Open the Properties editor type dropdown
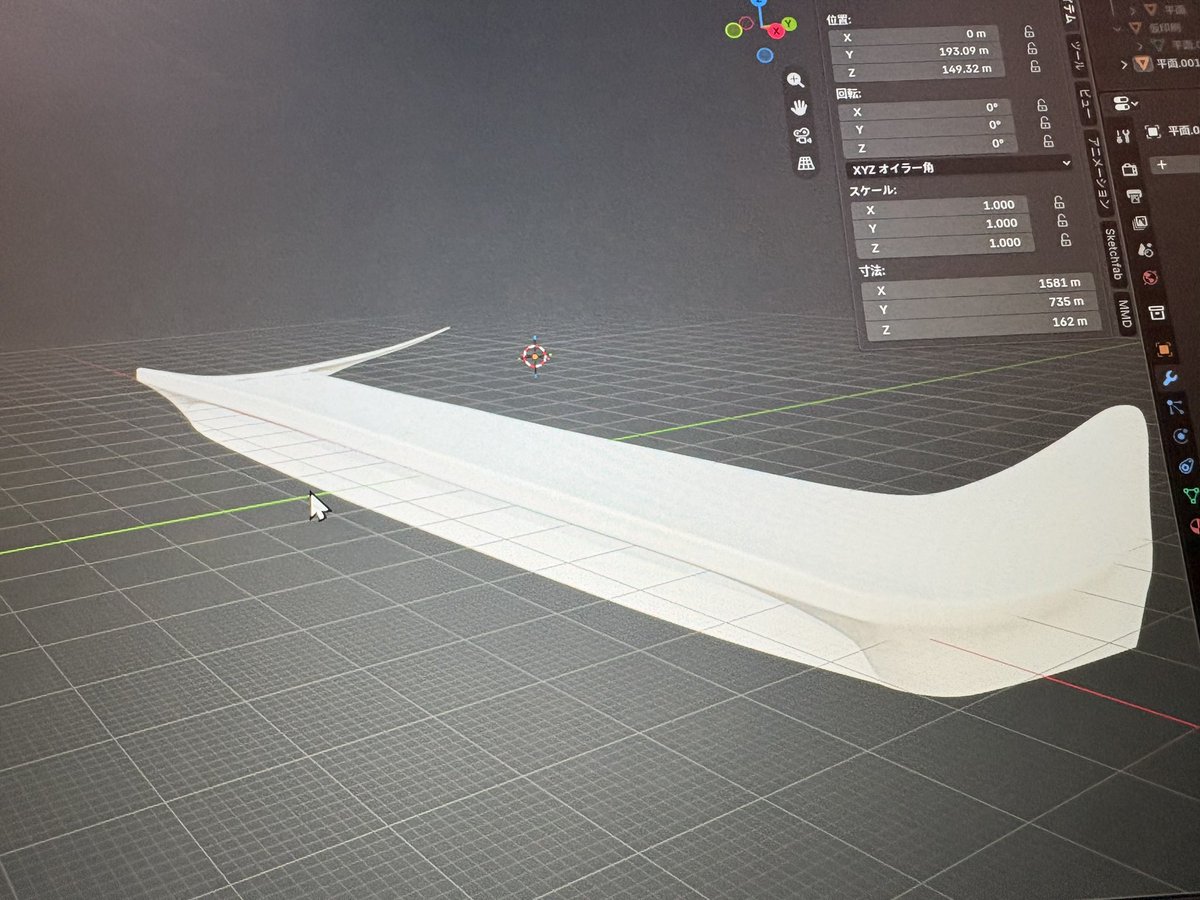This screenshot has height=900, width=1200. [x=1125, y=103]
